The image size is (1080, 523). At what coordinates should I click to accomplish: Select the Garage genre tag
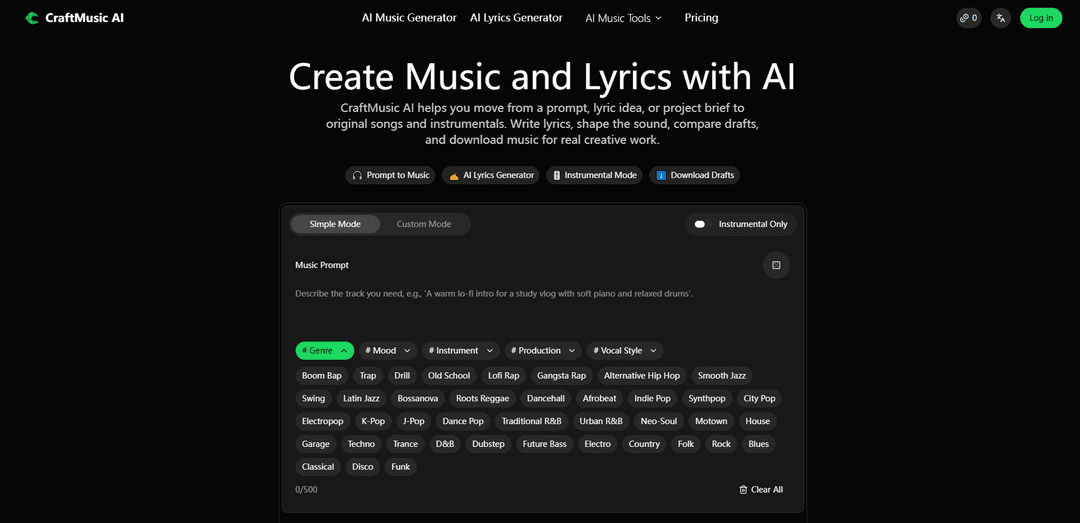click(316, 444)
